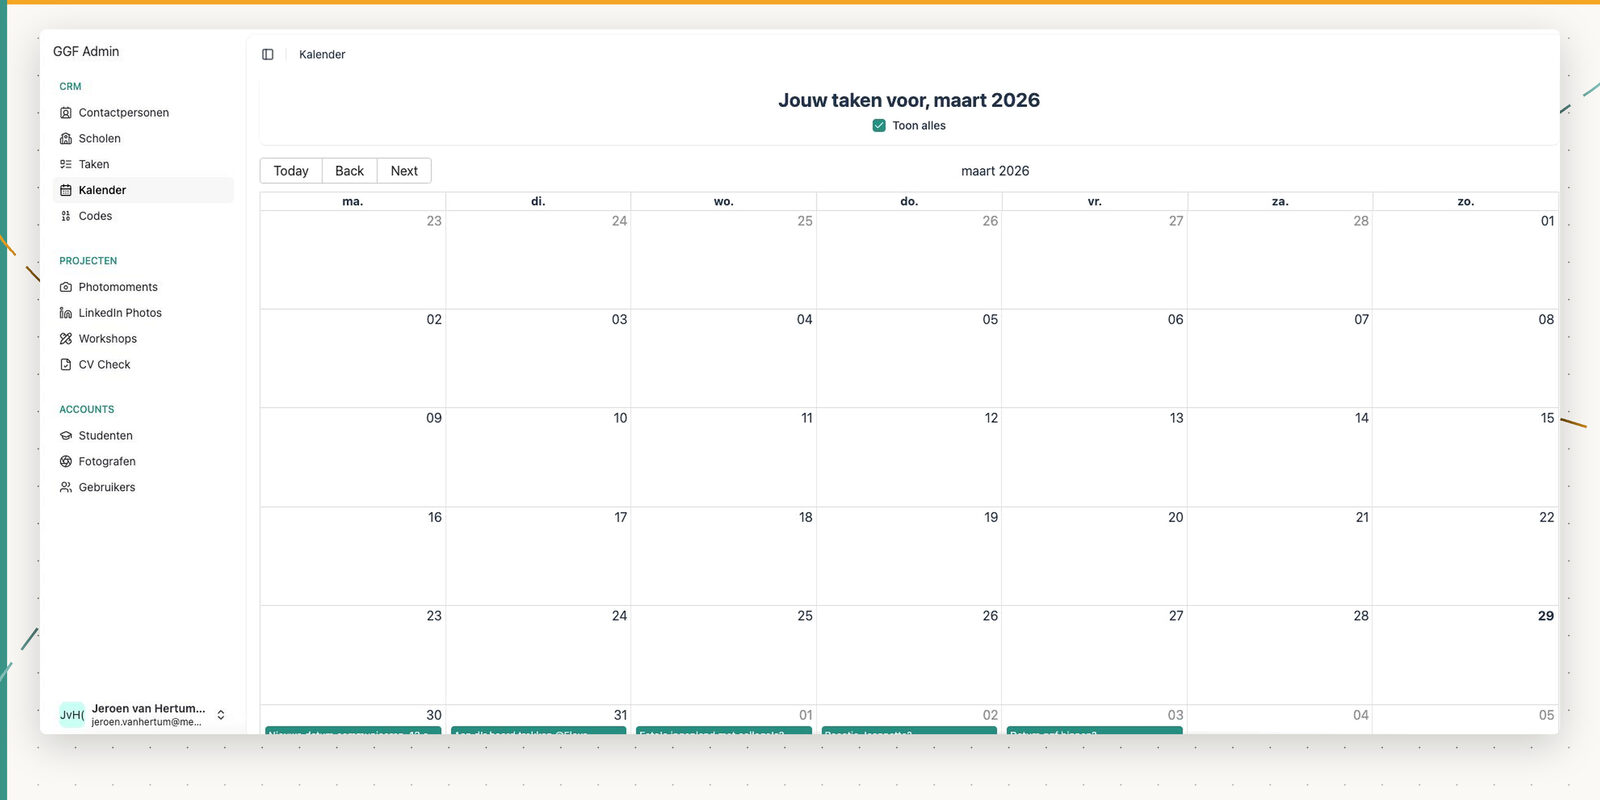Click the Studenten graduation cap icon
The width and height of the screenshot is (1600, 800).
click(66, 436)
